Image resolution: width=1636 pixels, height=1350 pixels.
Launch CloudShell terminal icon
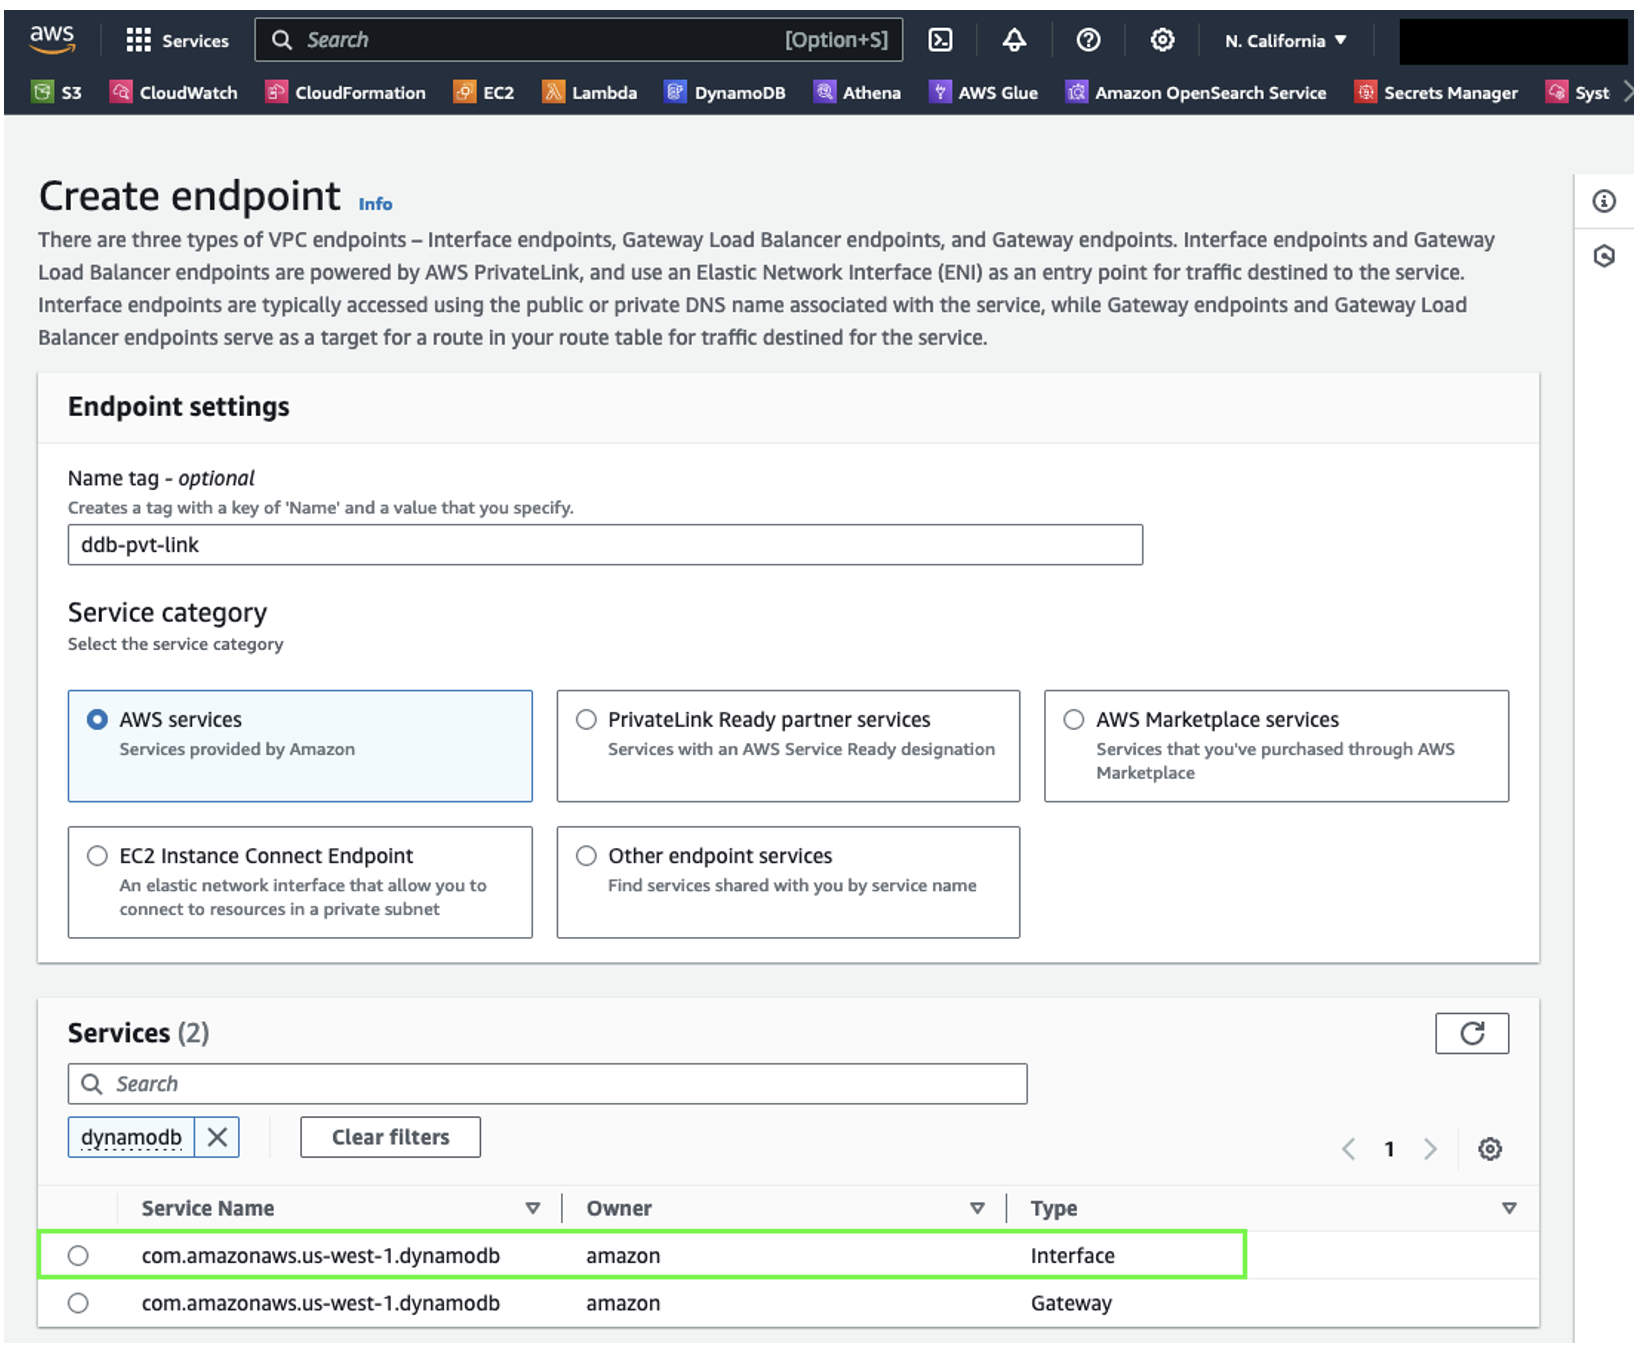point(940,40)
